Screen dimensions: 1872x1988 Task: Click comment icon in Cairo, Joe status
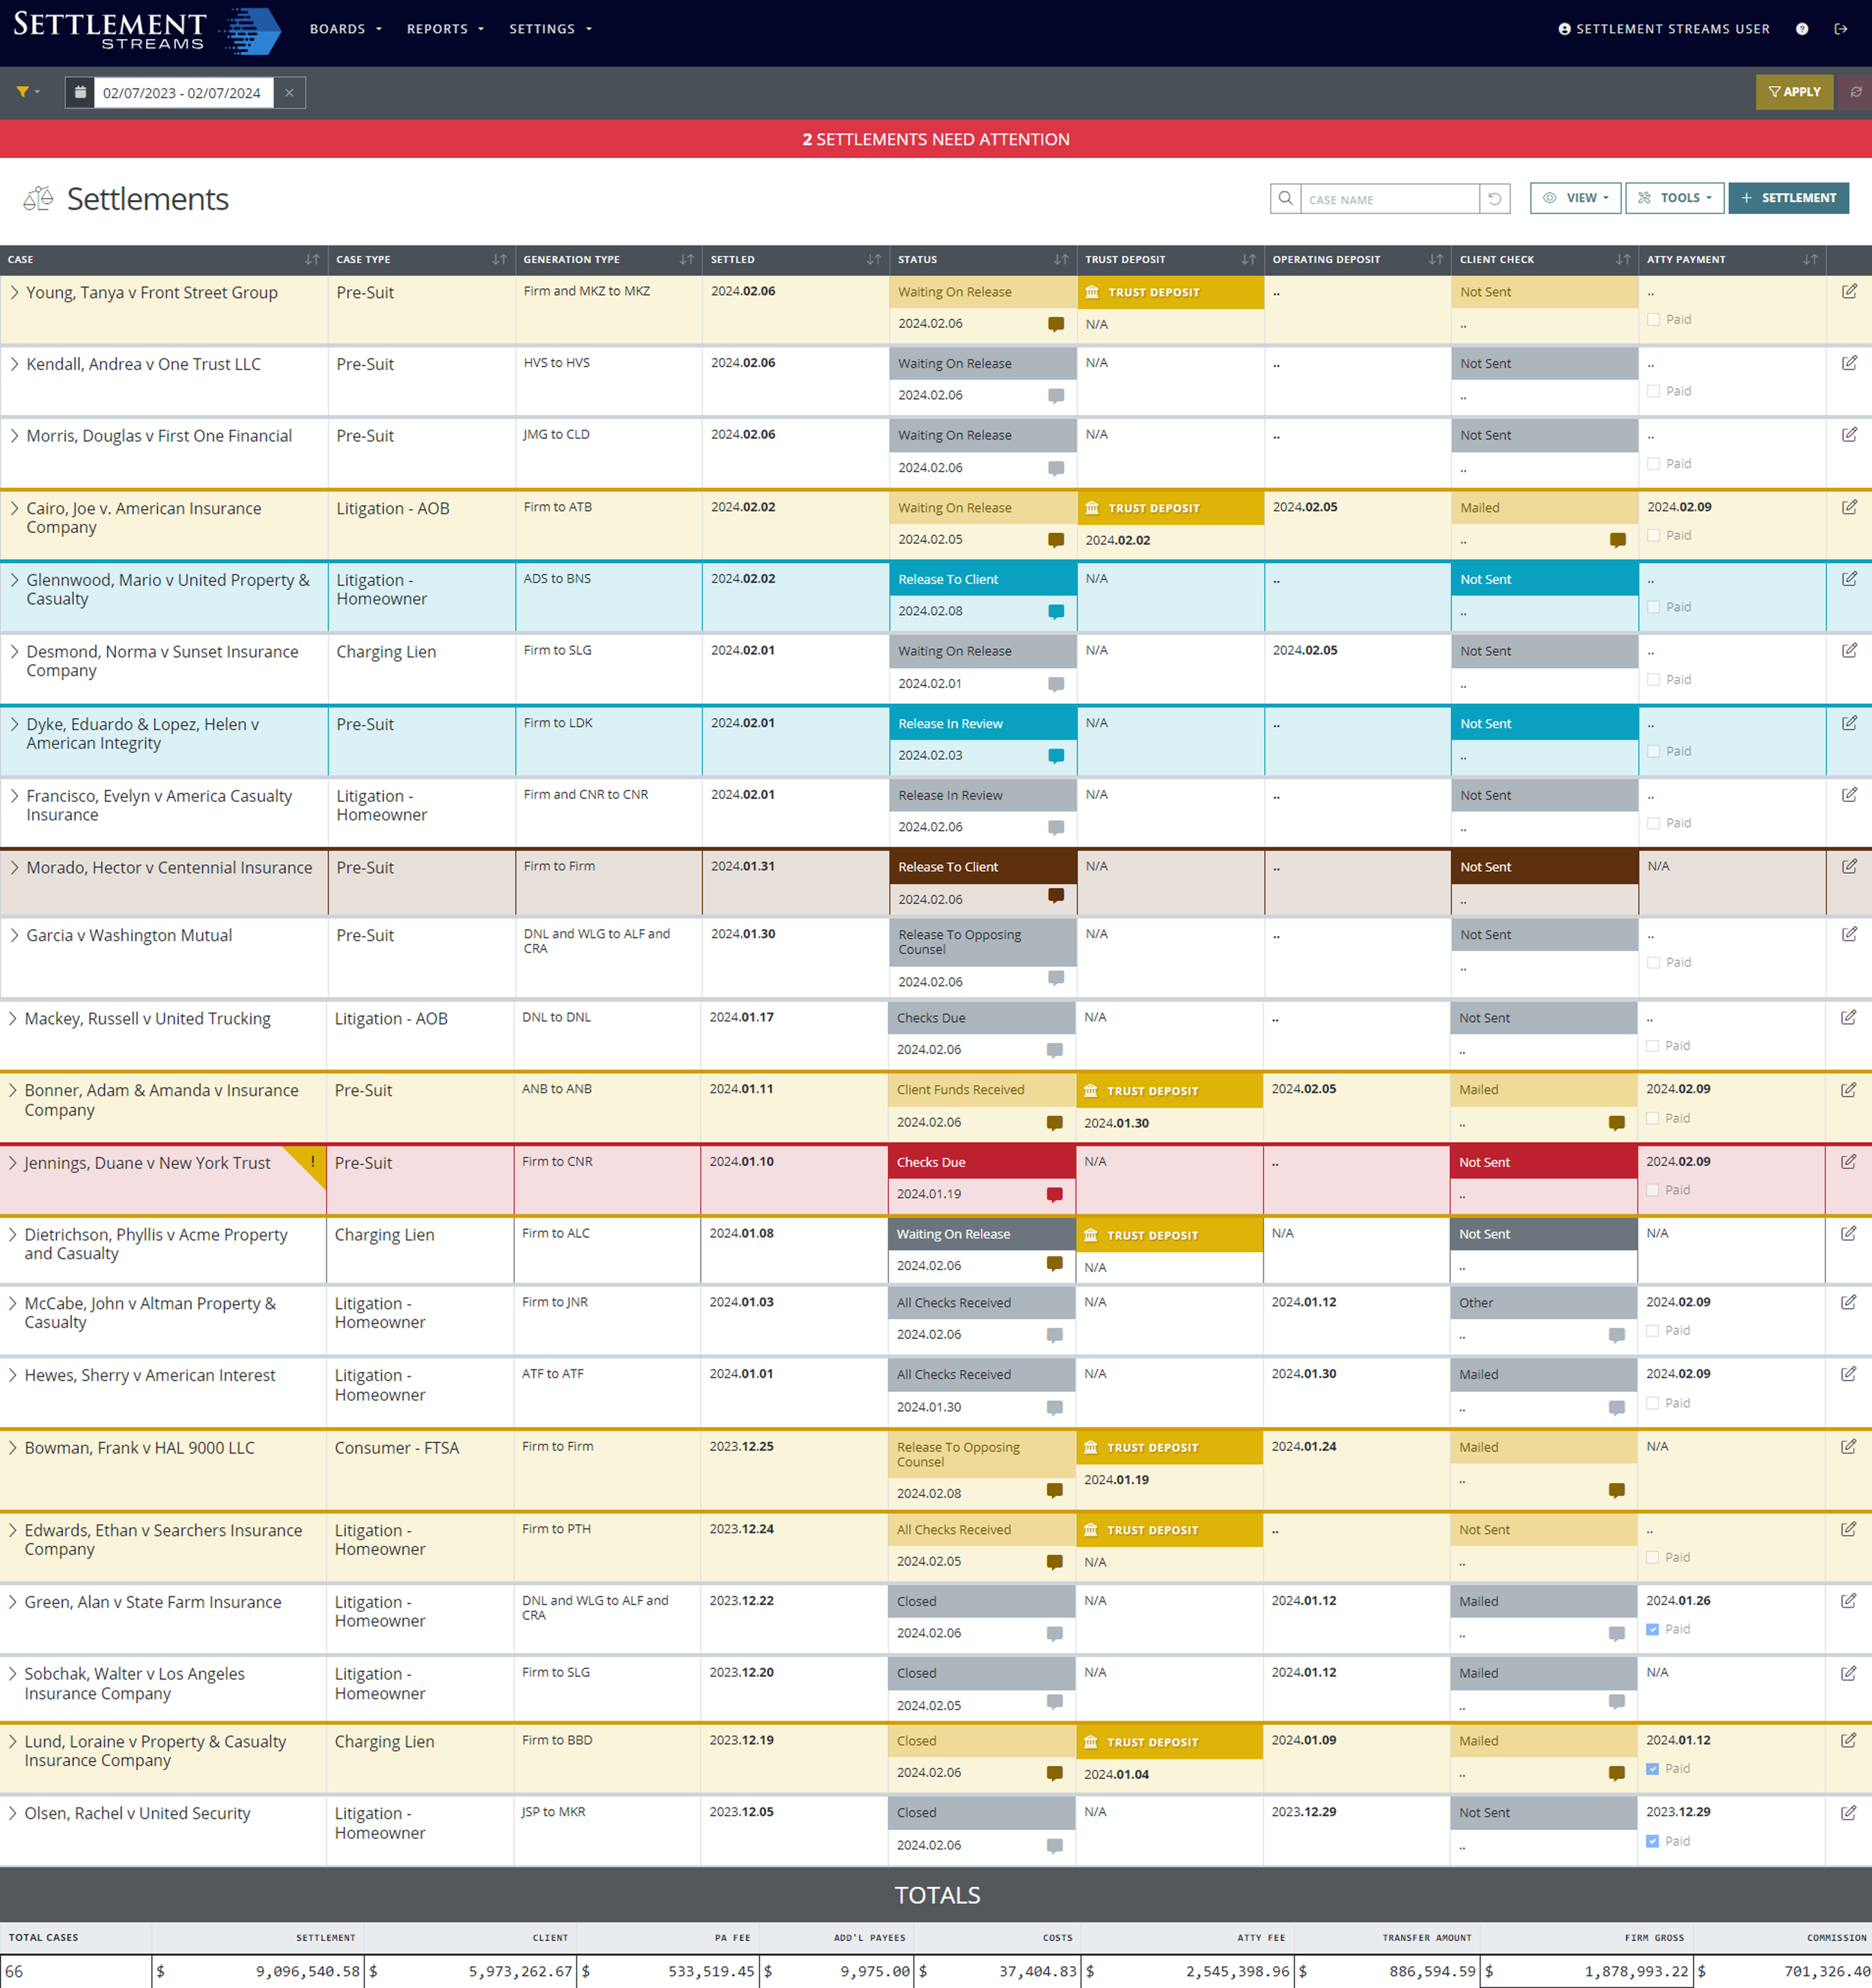[1055, 540]
